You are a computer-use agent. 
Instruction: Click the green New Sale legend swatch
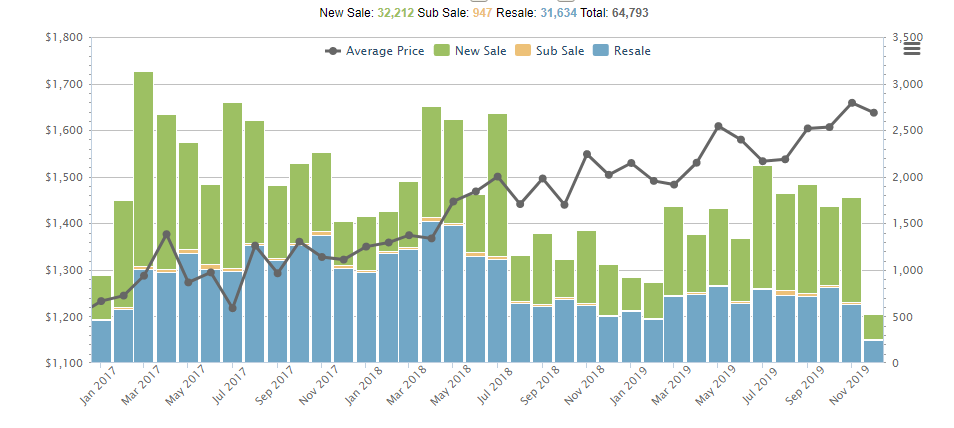point(441,51)
